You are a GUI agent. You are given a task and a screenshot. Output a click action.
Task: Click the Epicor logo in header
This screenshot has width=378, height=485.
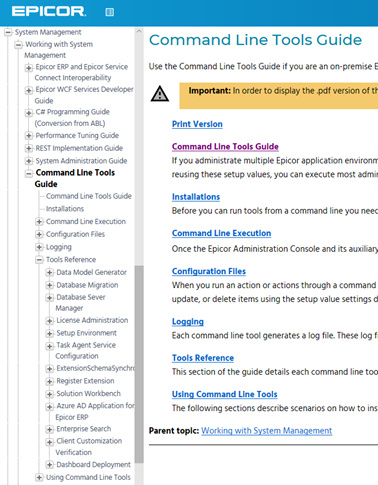pos(49,11)
